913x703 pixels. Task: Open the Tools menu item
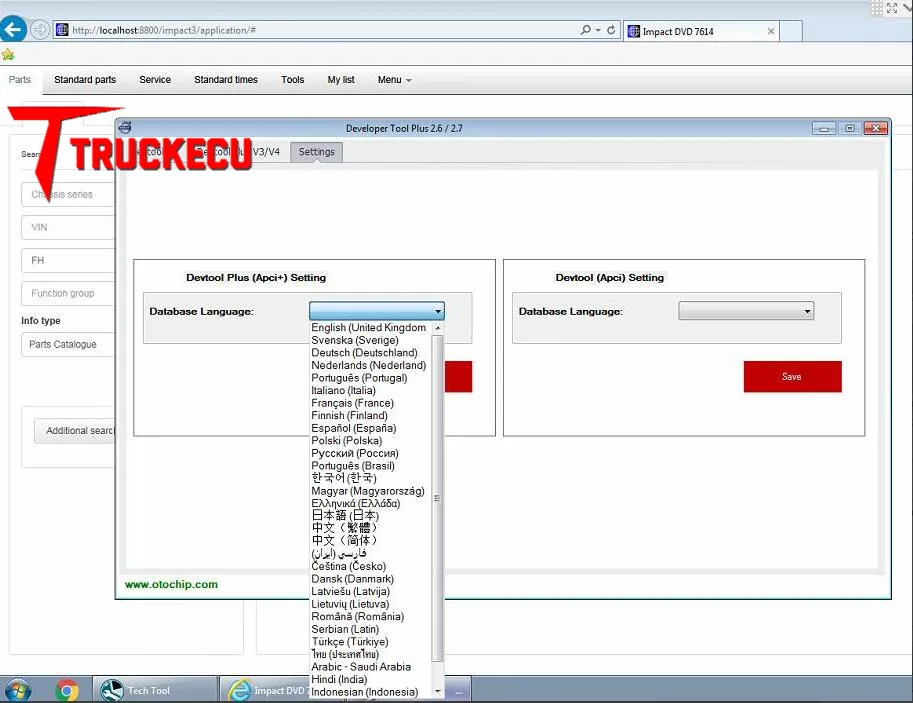tap(292, 80)
